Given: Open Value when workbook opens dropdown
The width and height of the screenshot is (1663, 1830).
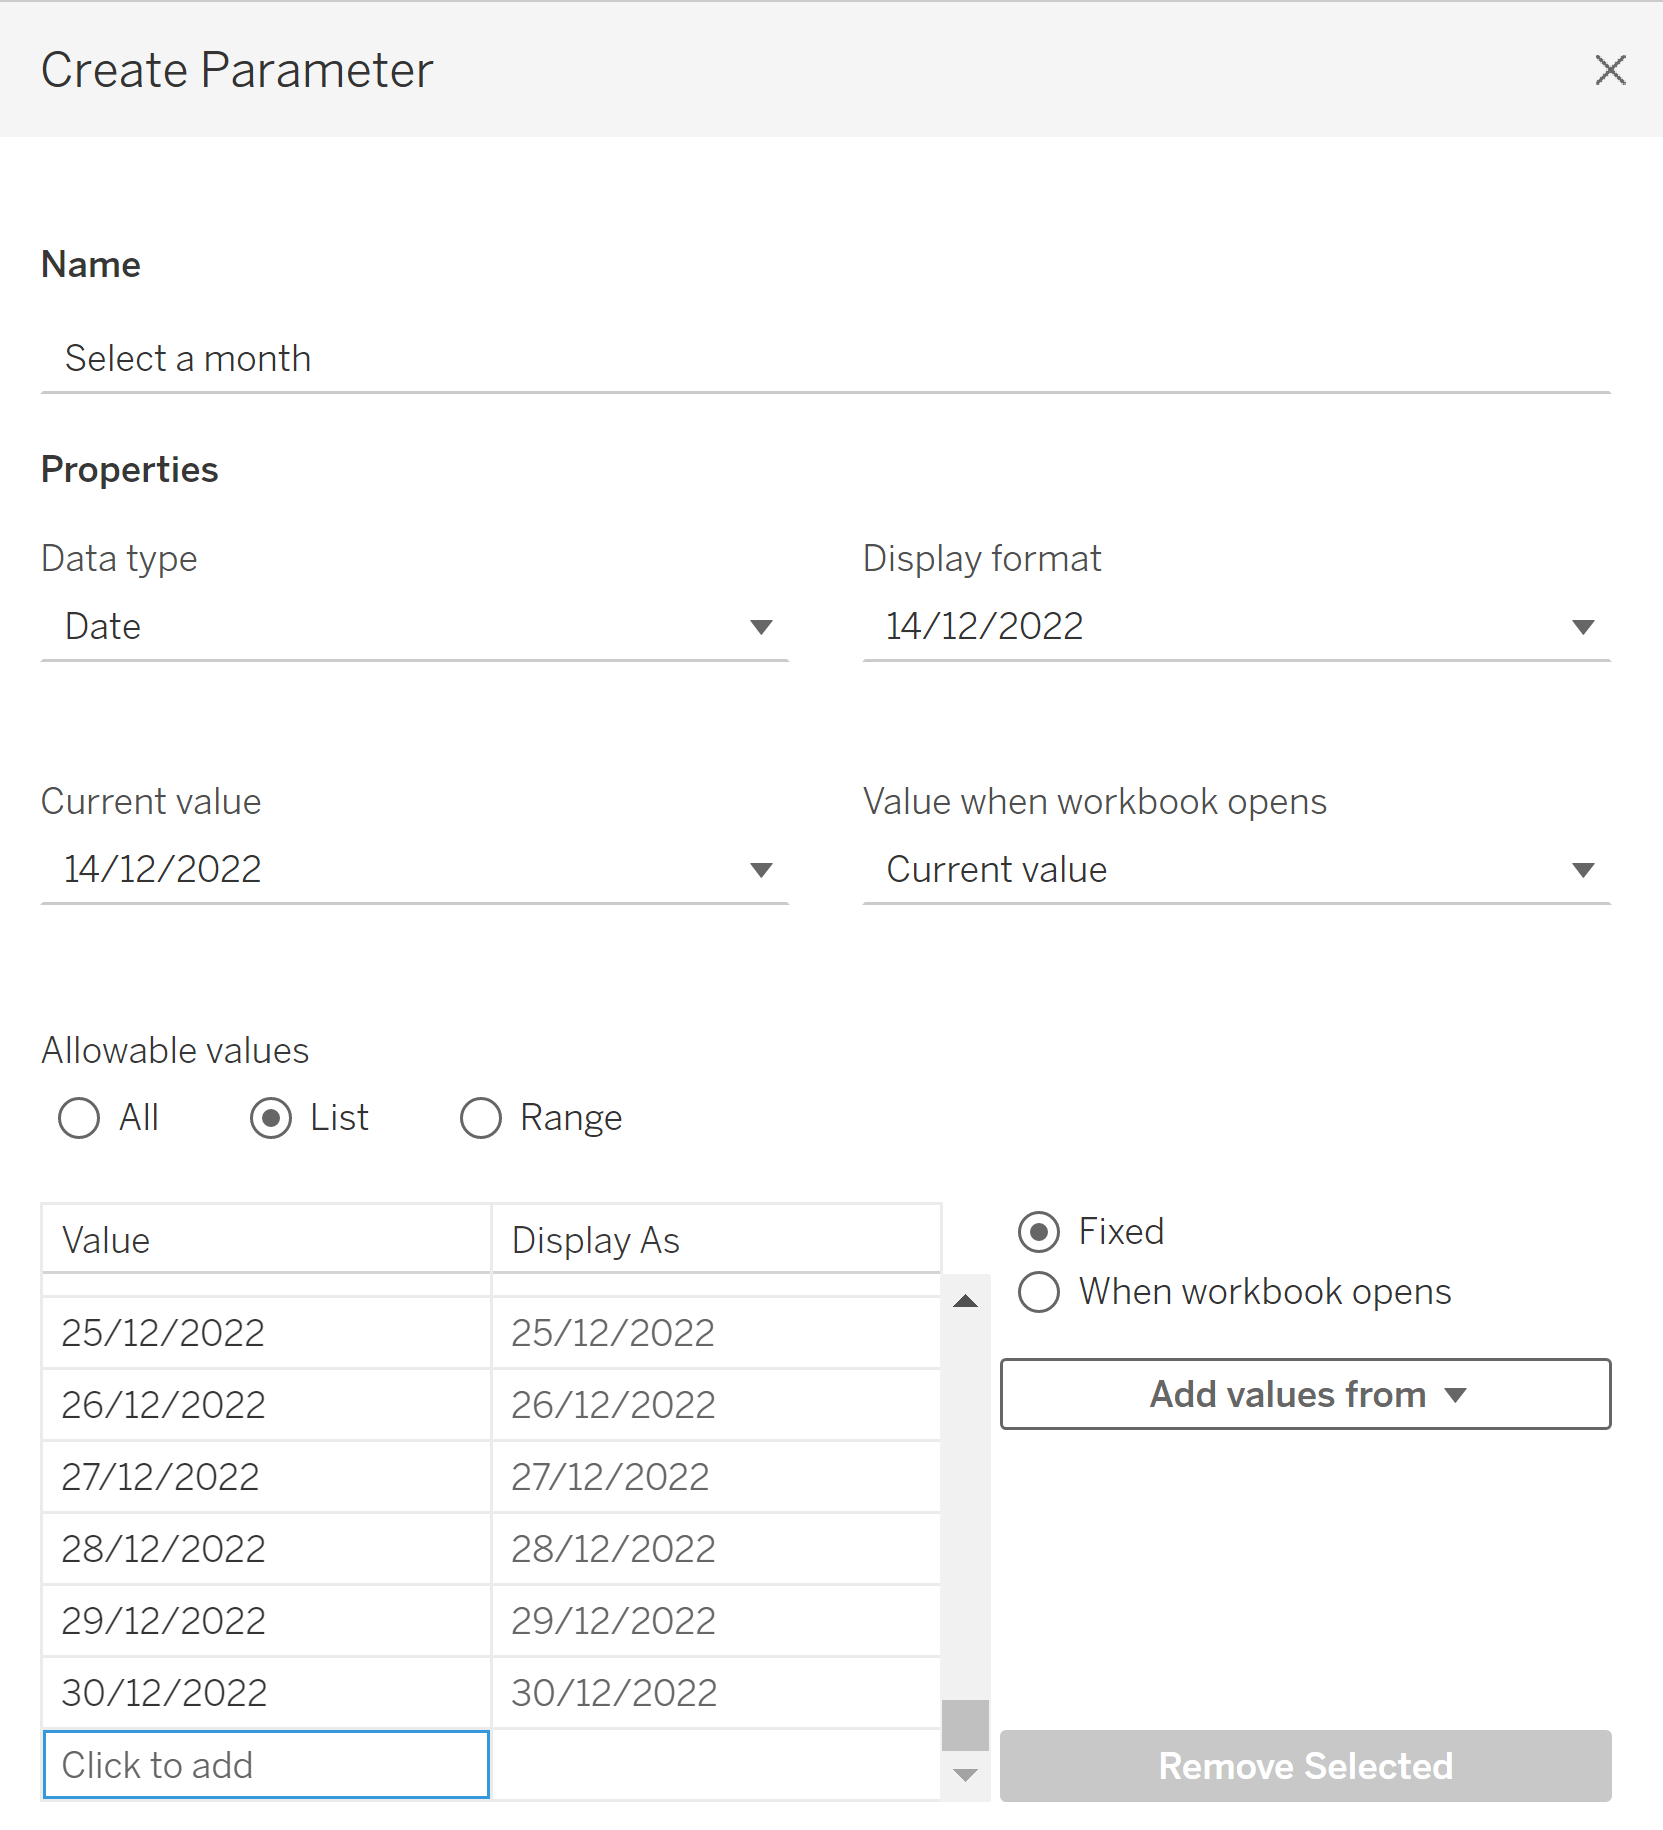Looking at the screenshot, I should point(1235,870).
